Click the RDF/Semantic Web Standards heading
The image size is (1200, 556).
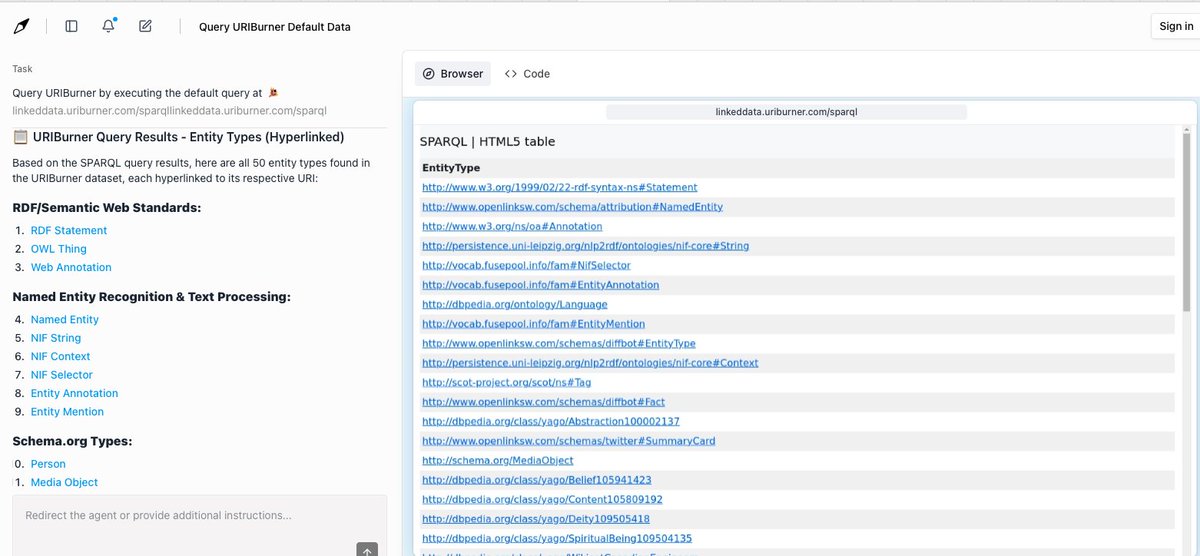coord(107,208)
